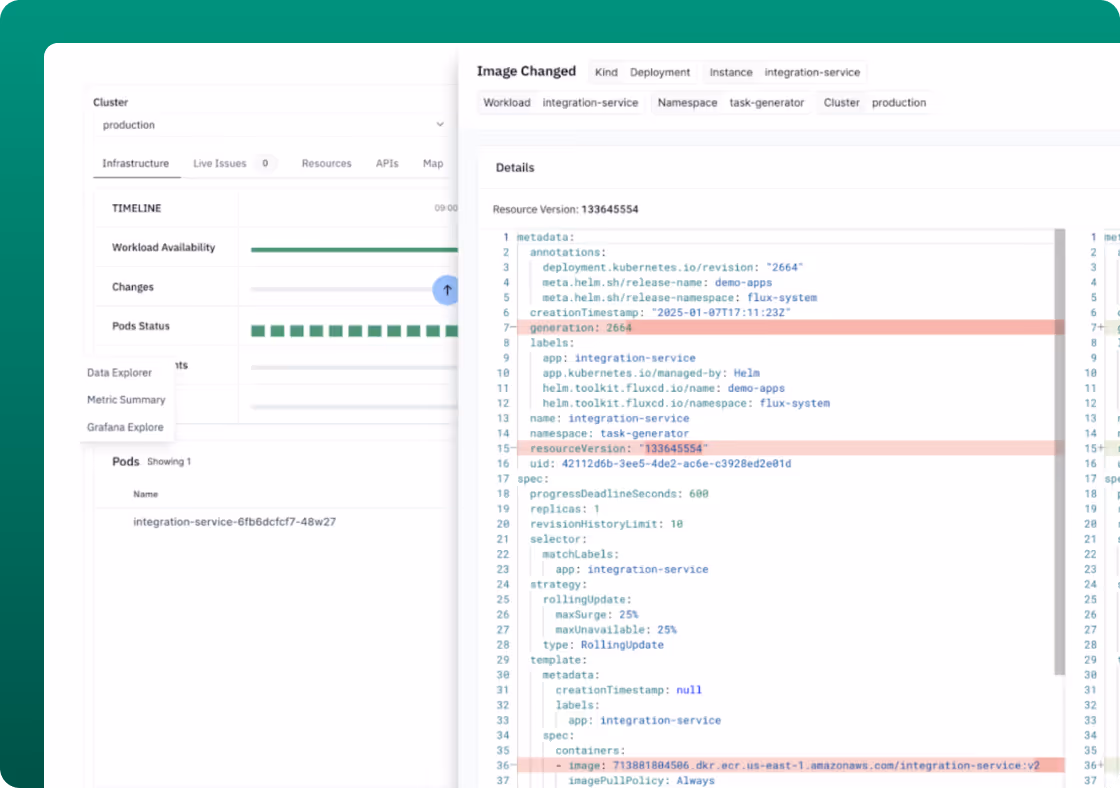
Task: Click release-name: demo-apps line 4
Action: click(657, 282)
